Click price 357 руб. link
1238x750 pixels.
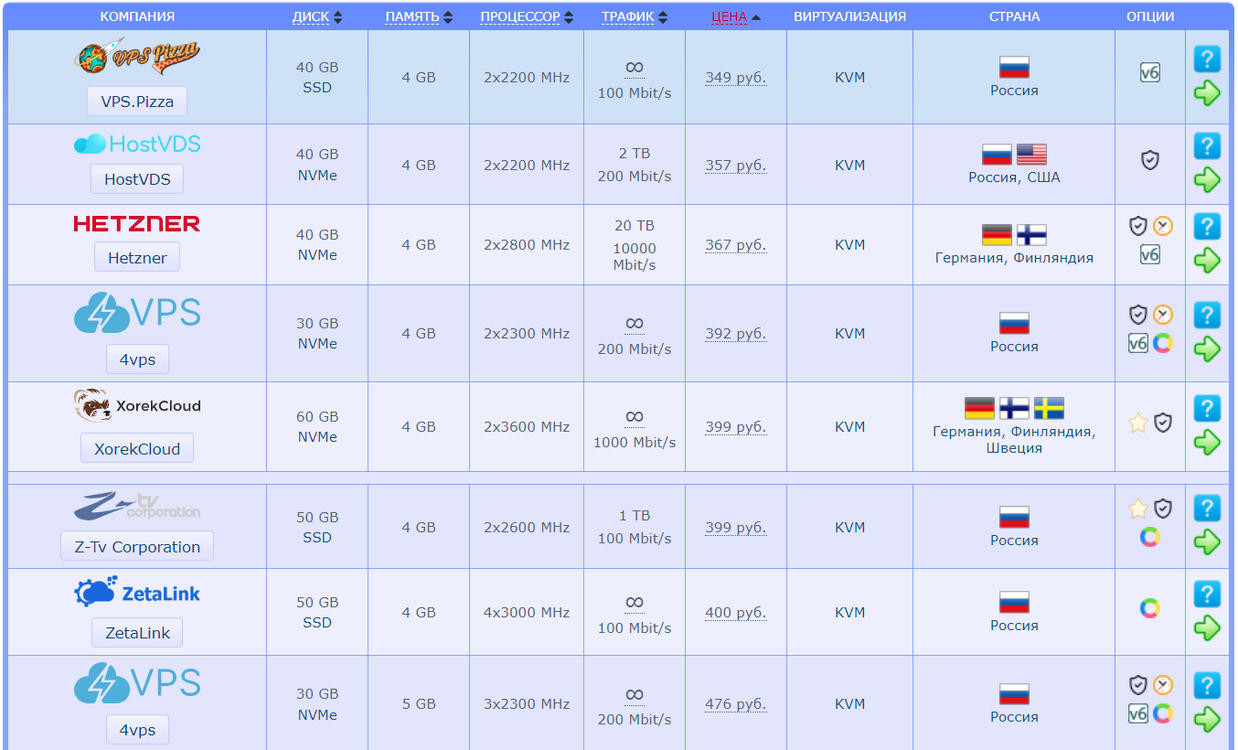(x=735, y=165)
